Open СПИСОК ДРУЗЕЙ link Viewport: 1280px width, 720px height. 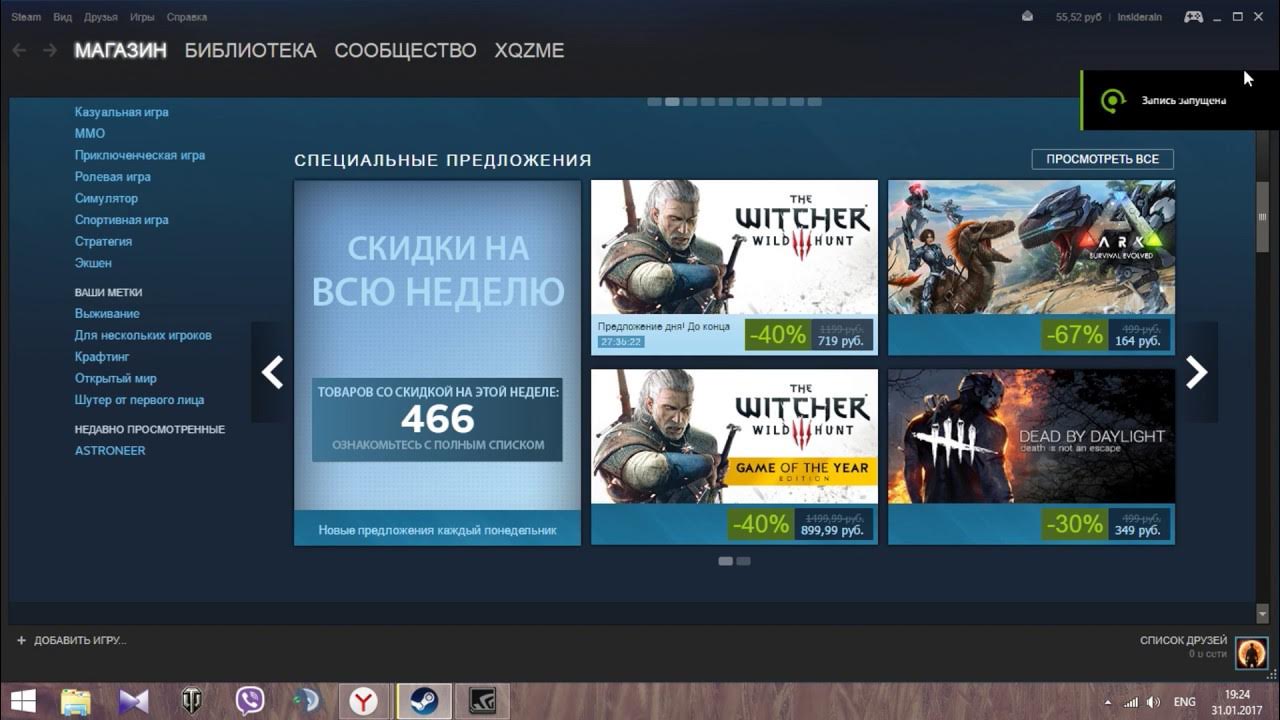(x=1183, y=640)
